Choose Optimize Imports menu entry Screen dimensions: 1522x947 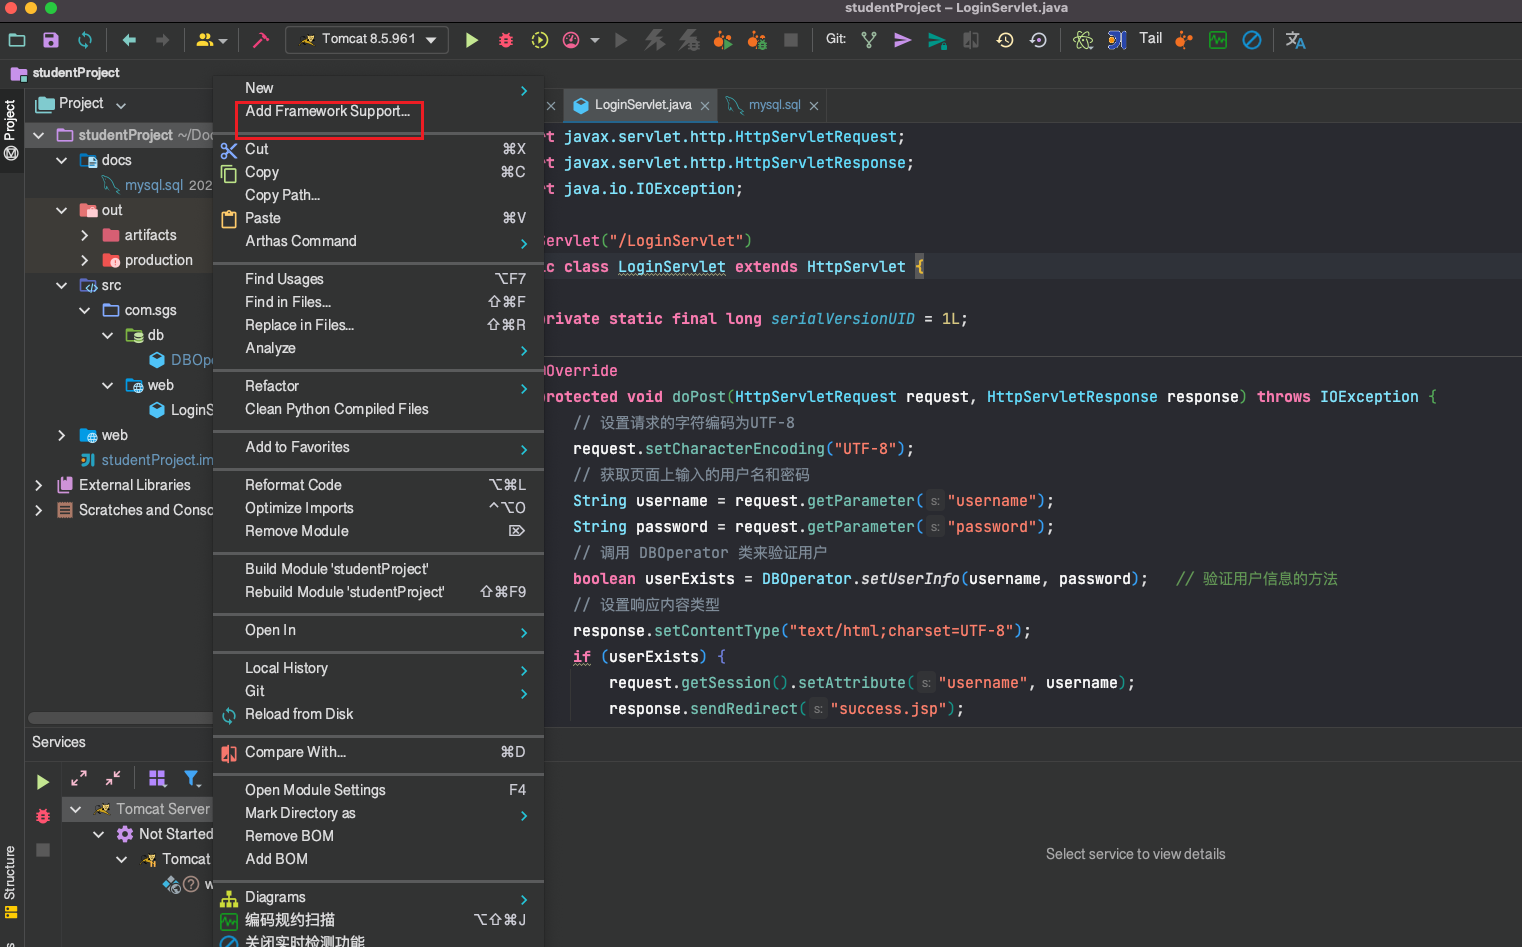tap(378, 508)
